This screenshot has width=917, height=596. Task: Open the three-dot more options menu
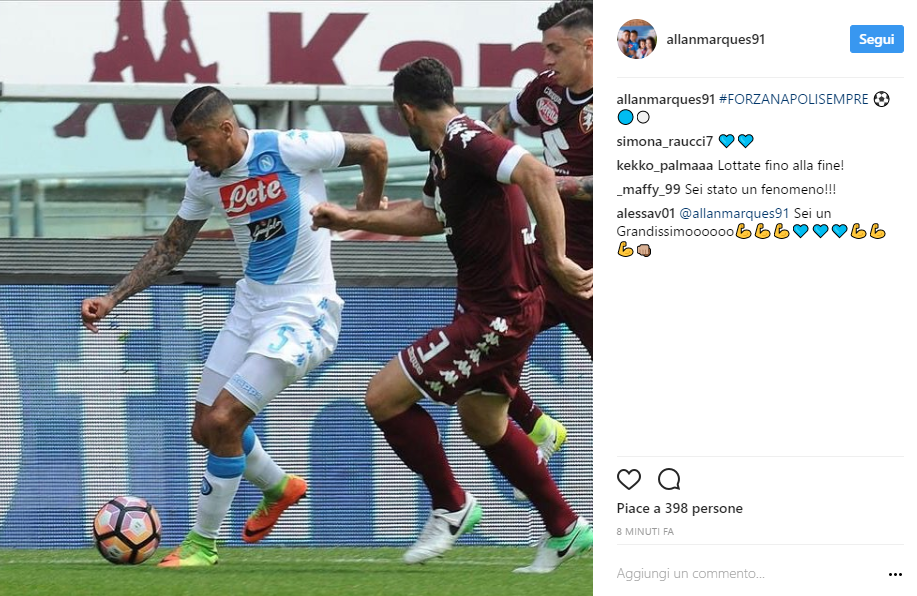(x=895, y=574)
